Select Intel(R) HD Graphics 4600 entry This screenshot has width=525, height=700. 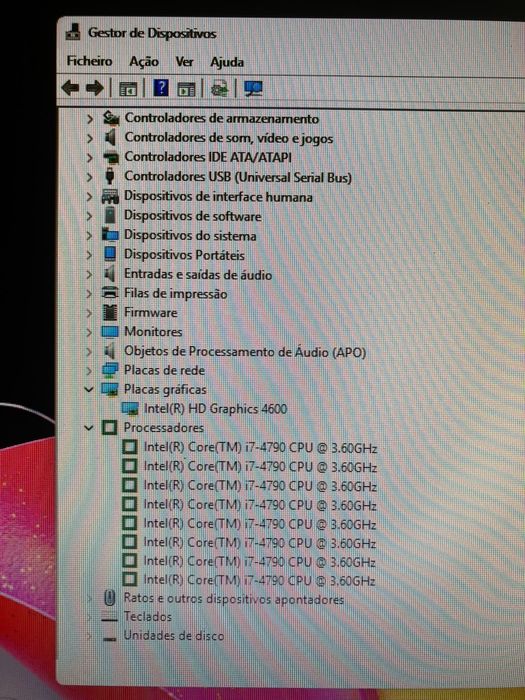tap(215, 408)
